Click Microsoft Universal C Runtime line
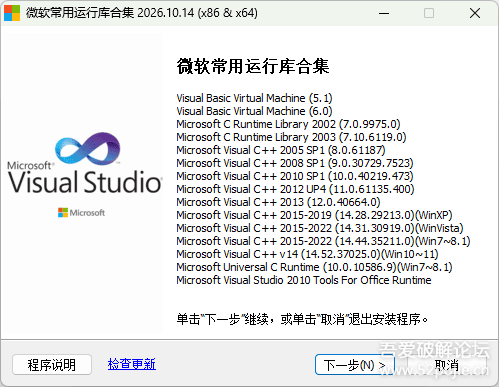The height and width of the screenshot is (387, 499). 314,267
